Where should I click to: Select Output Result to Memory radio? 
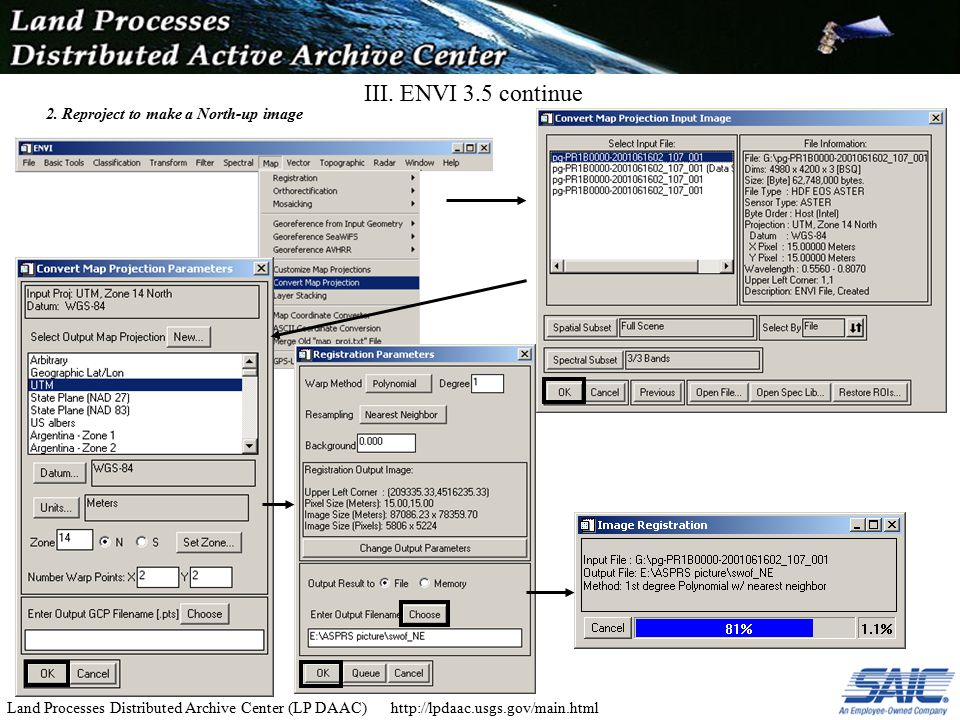424,583
